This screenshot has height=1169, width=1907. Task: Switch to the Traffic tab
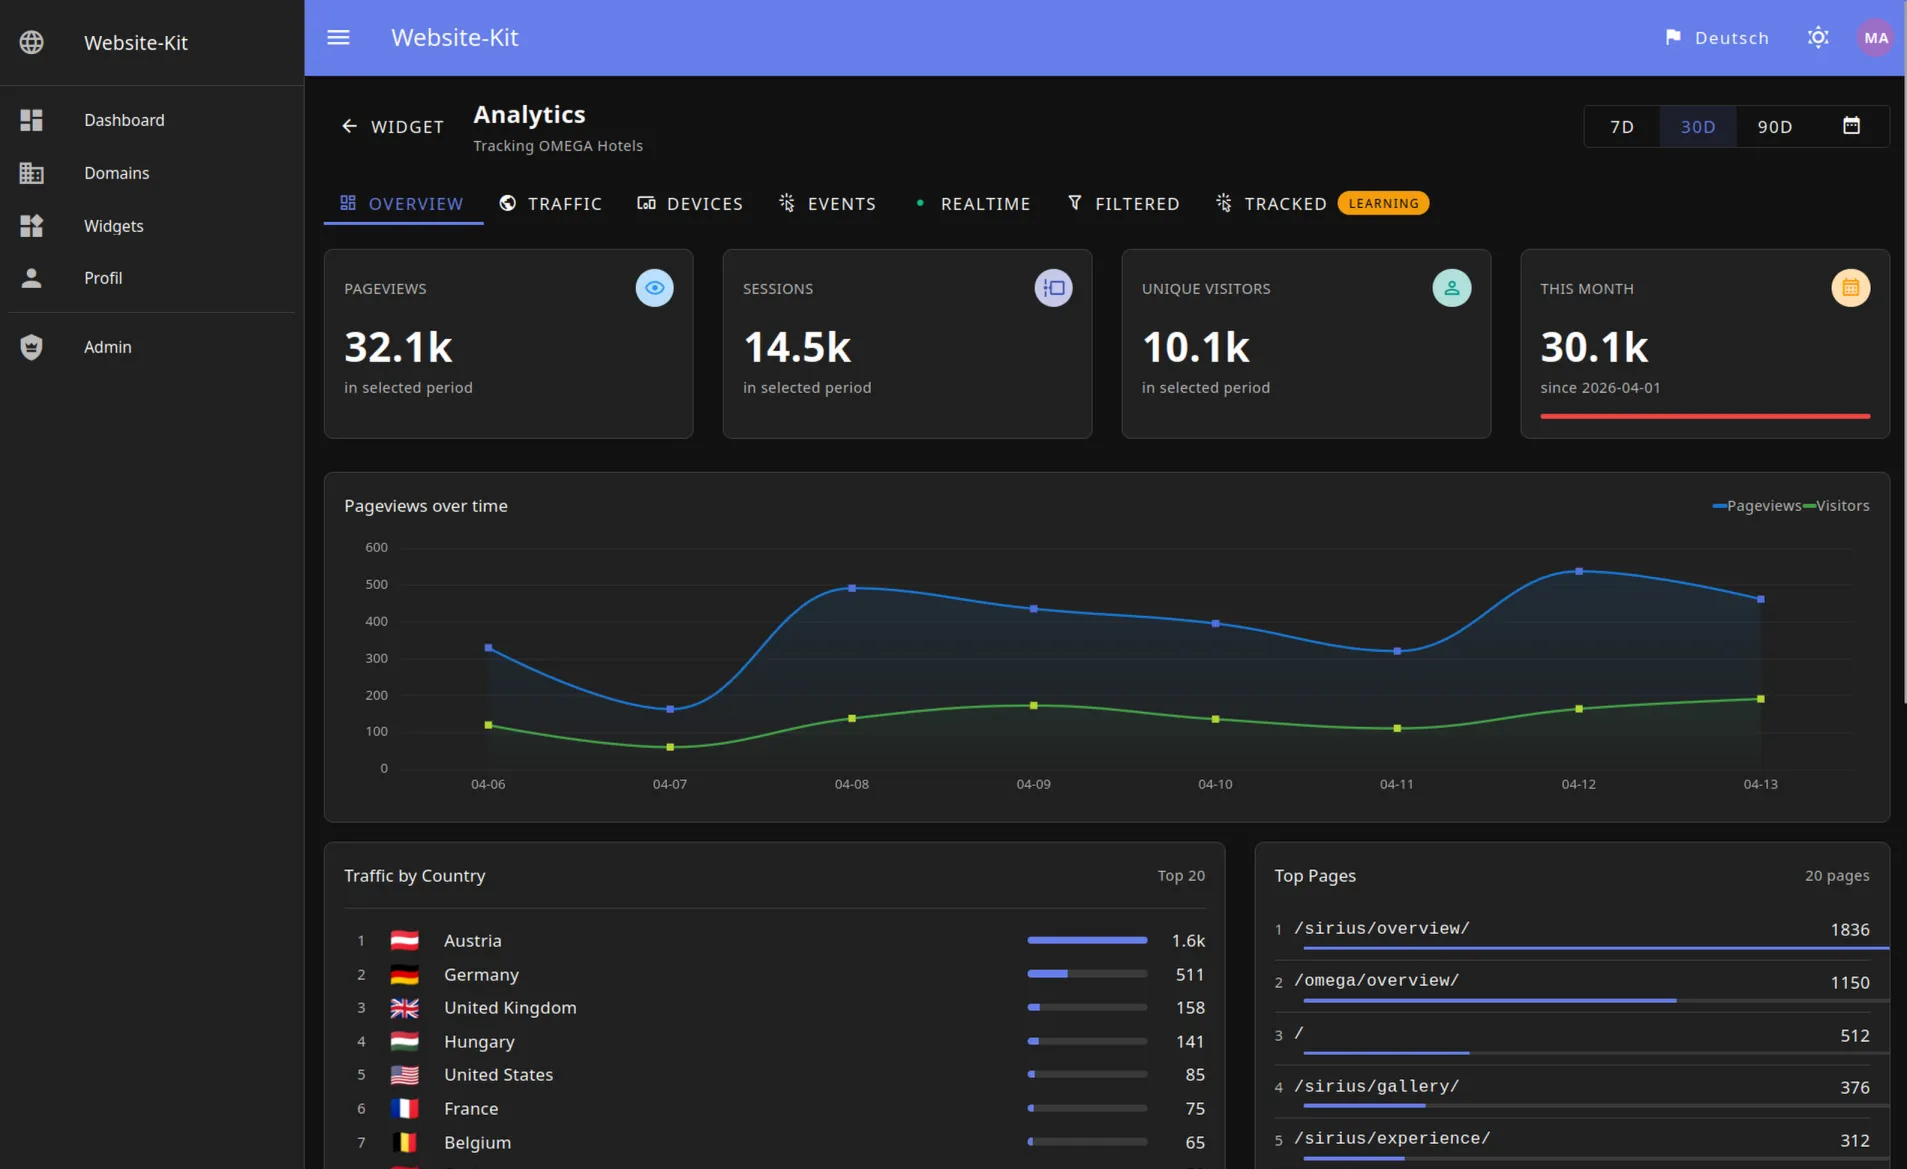click(550, 203)
